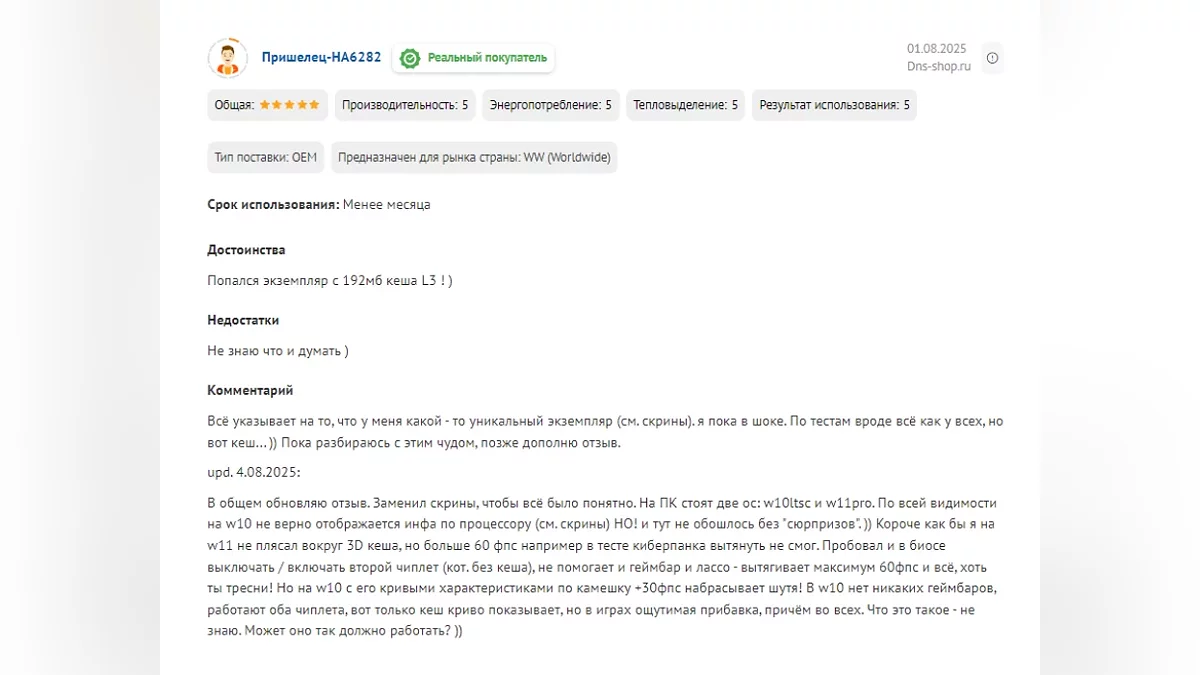Click the Общая rating label
Viewport: 1200px width, 675px height.
[x=234, y=105]
